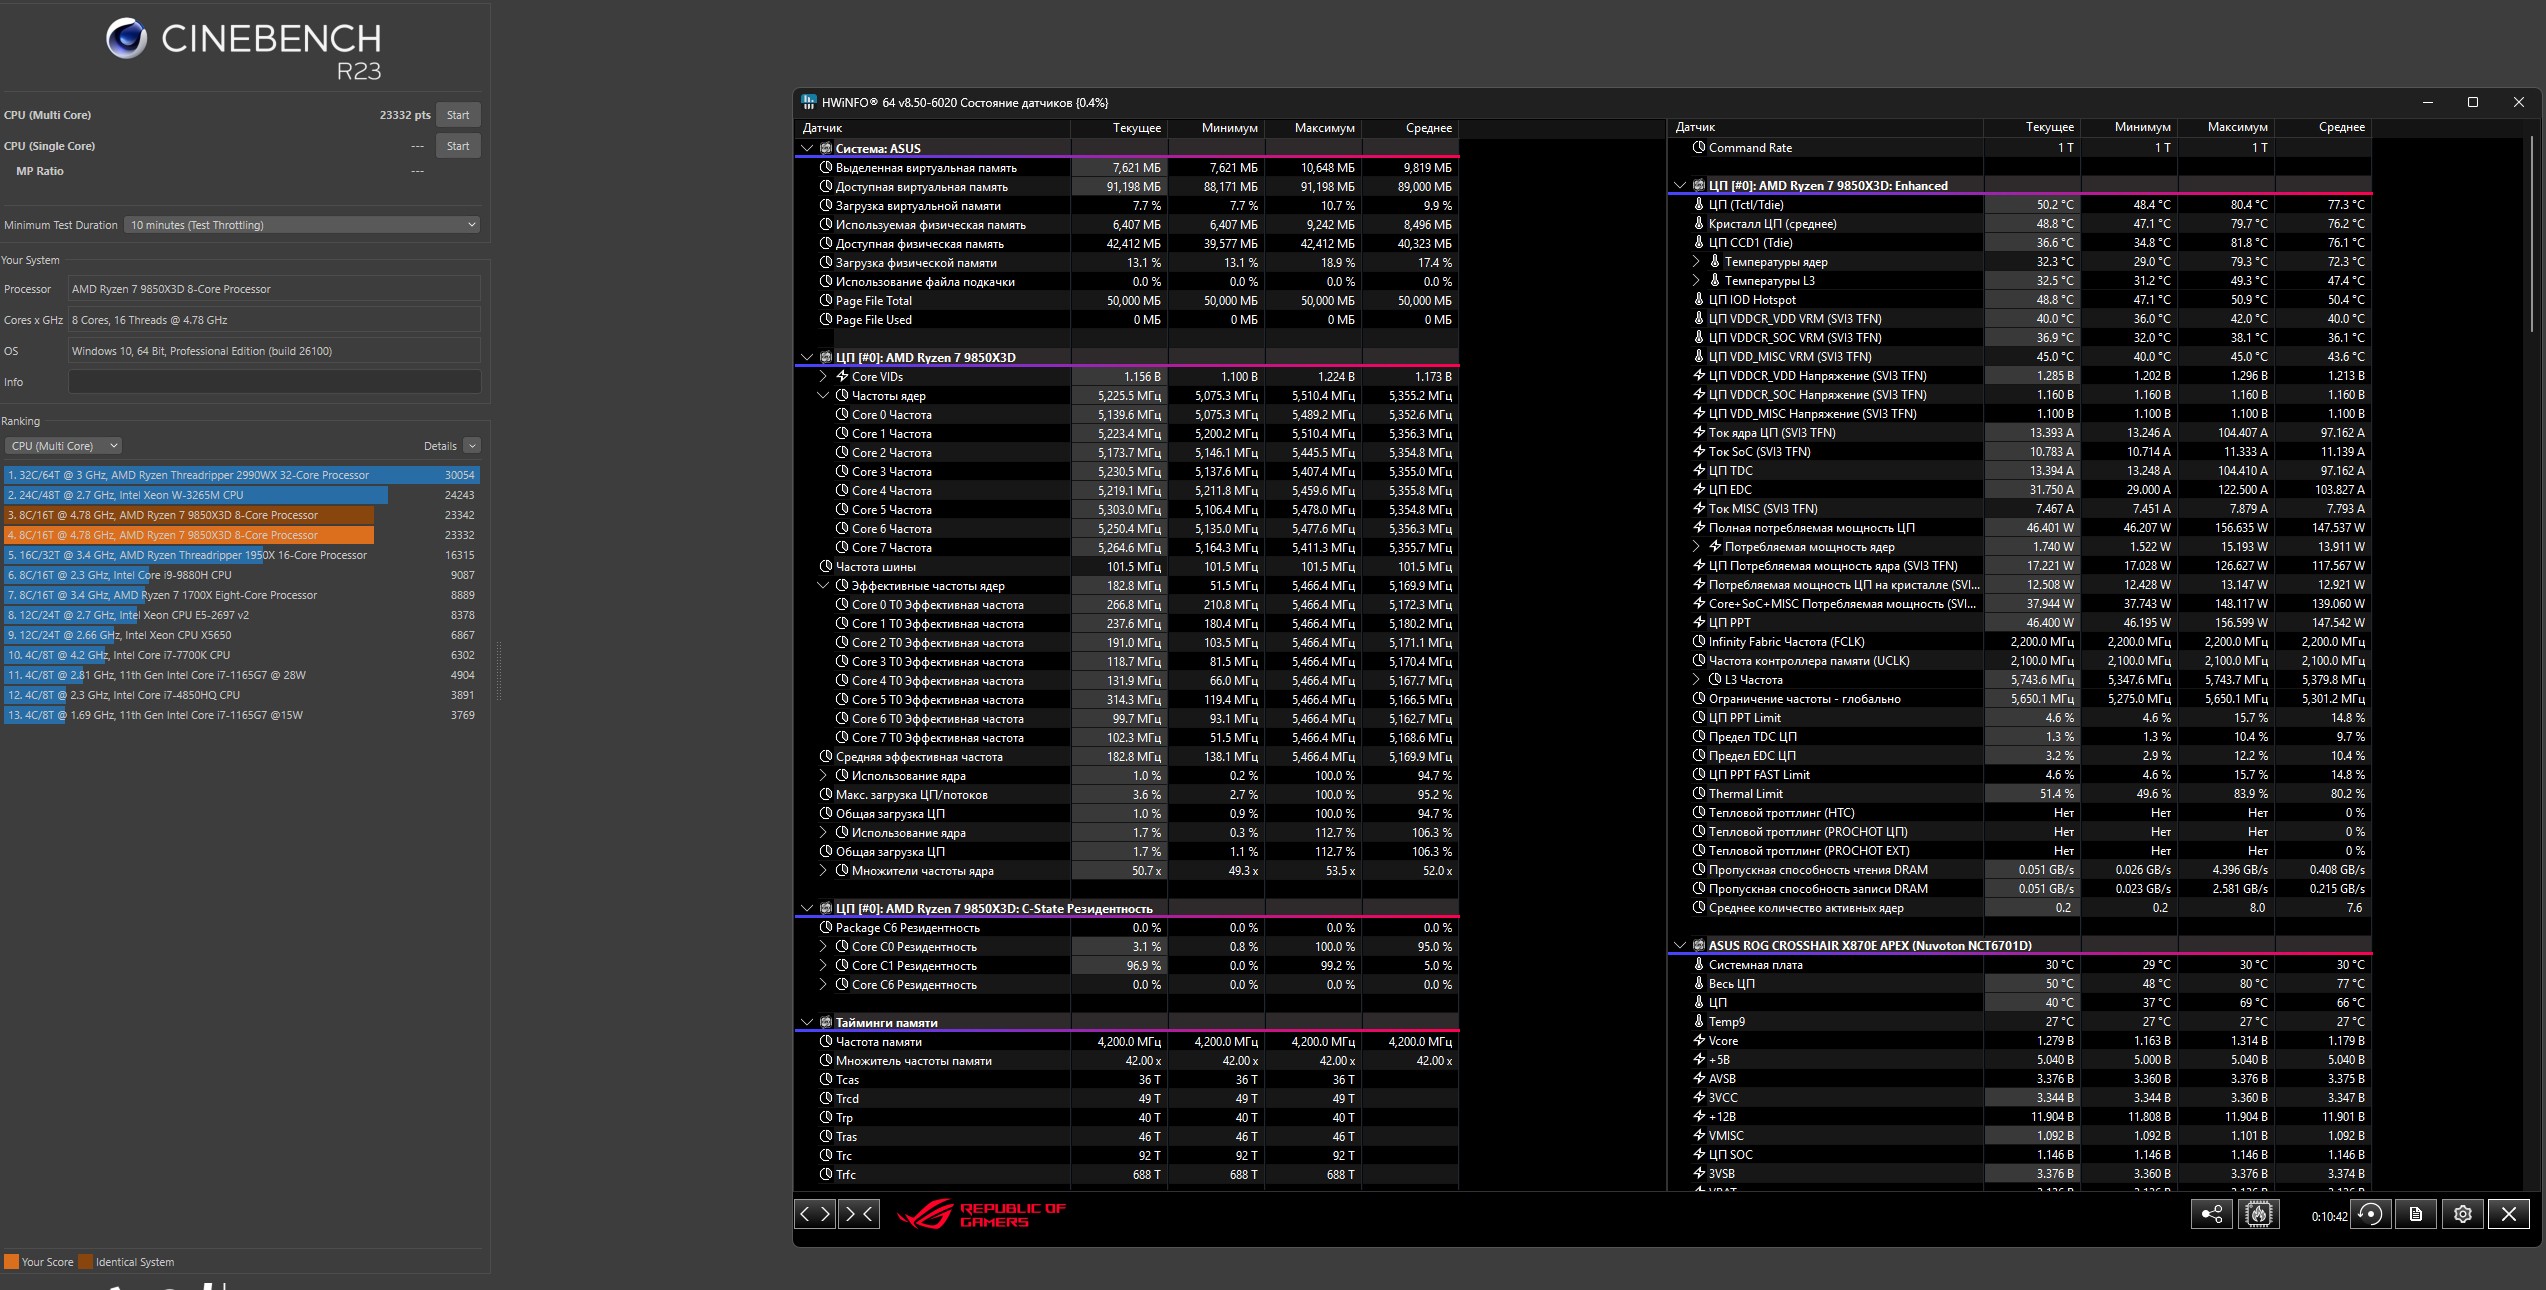The image size is (2546, 1290).
Task: Click the collapse-columns arrows button in HWiNFO
Action: click(x=859, y=1214)
